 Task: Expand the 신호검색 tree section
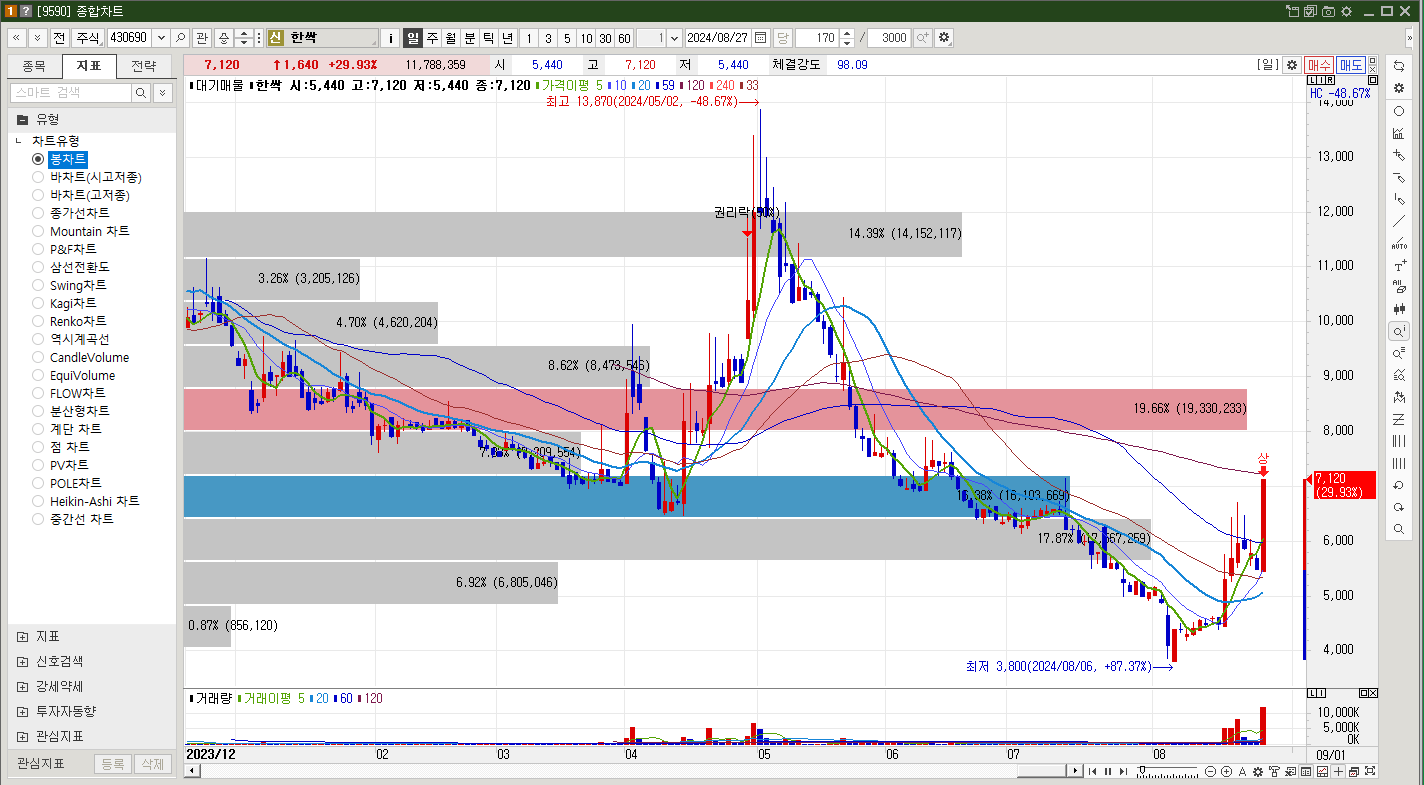point(22,661)
